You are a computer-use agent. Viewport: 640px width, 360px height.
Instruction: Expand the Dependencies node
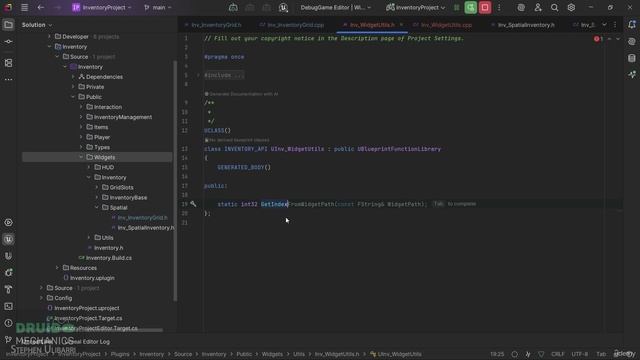click(x=73, y=77)
